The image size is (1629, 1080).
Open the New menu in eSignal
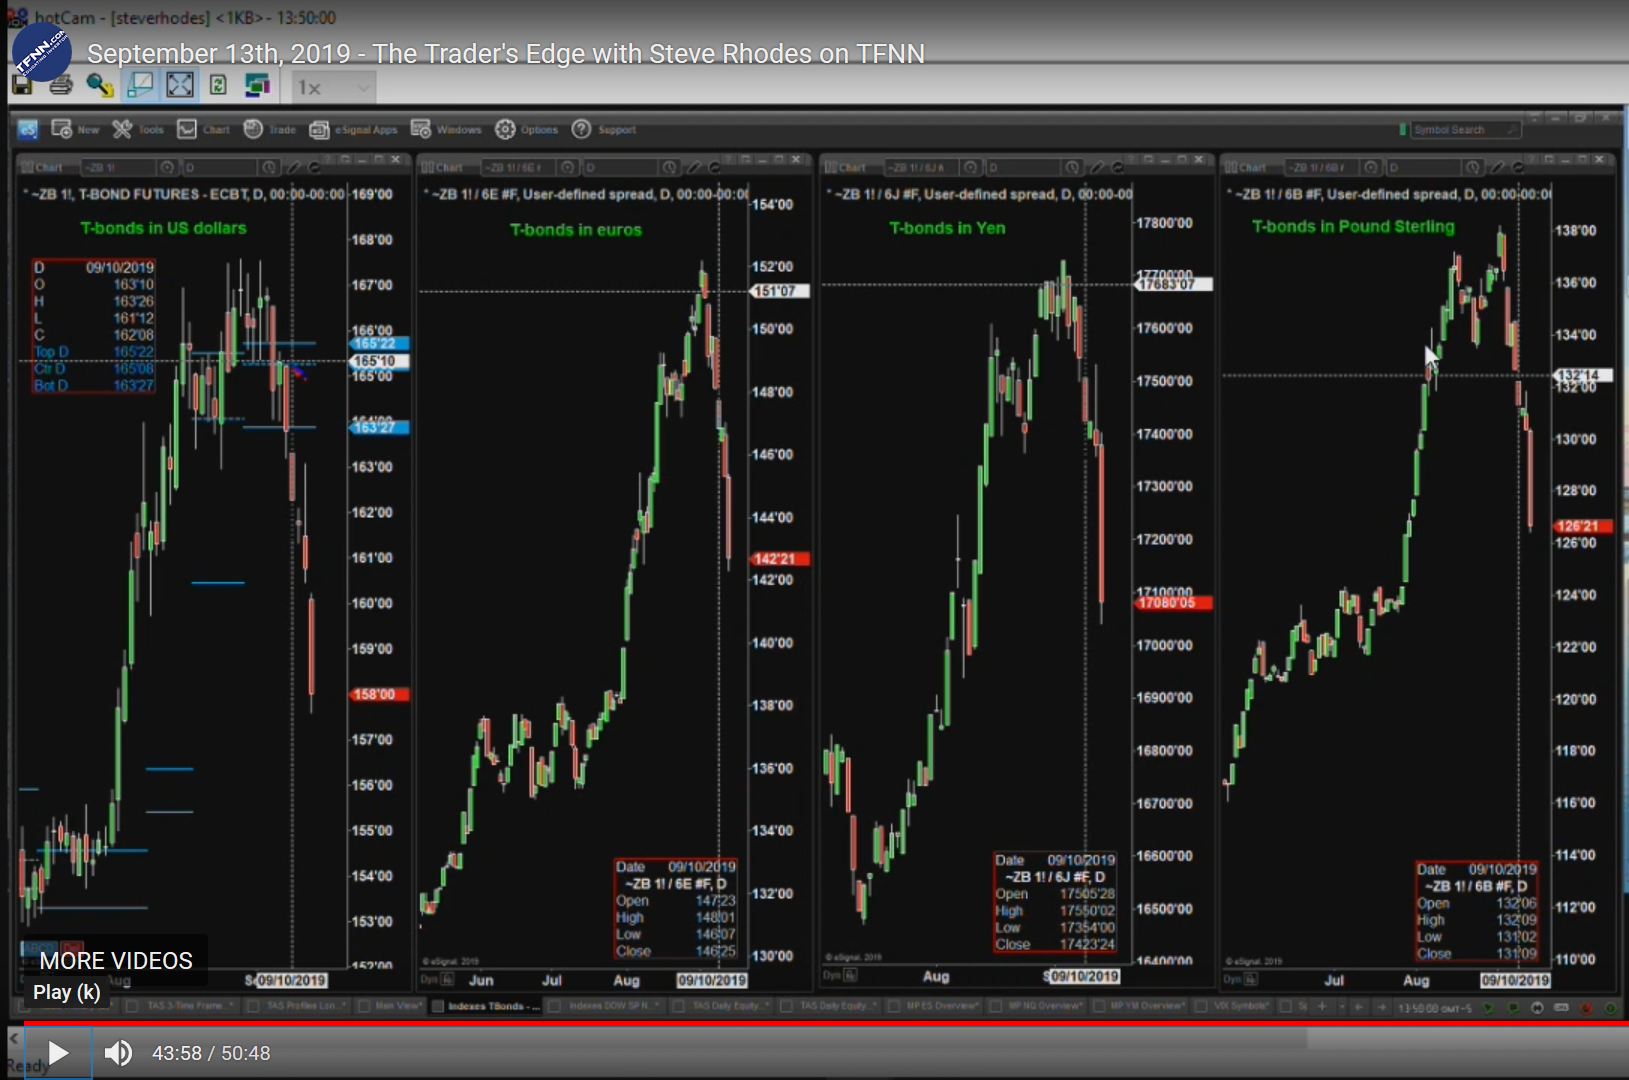(75, 129)
